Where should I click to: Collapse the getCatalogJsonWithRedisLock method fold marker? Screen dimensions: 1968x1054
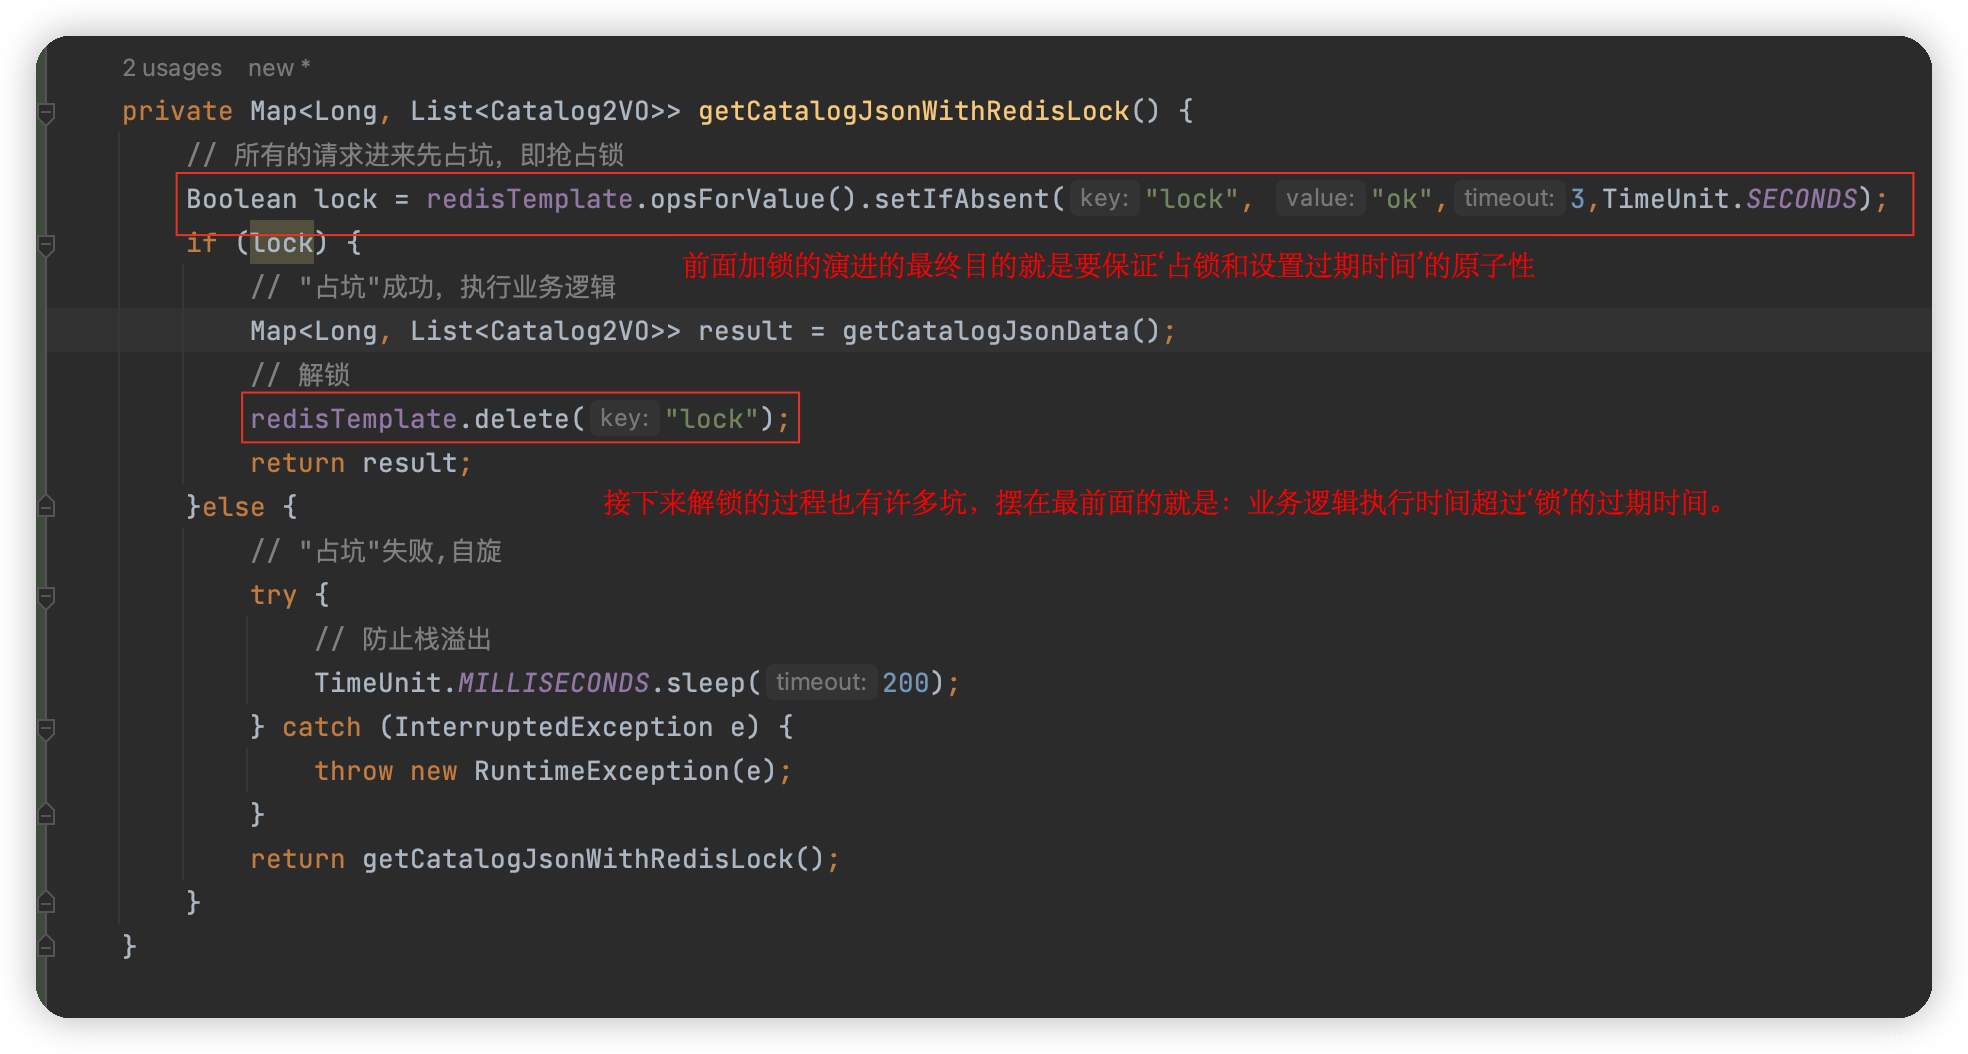click(x=47, y=112)
